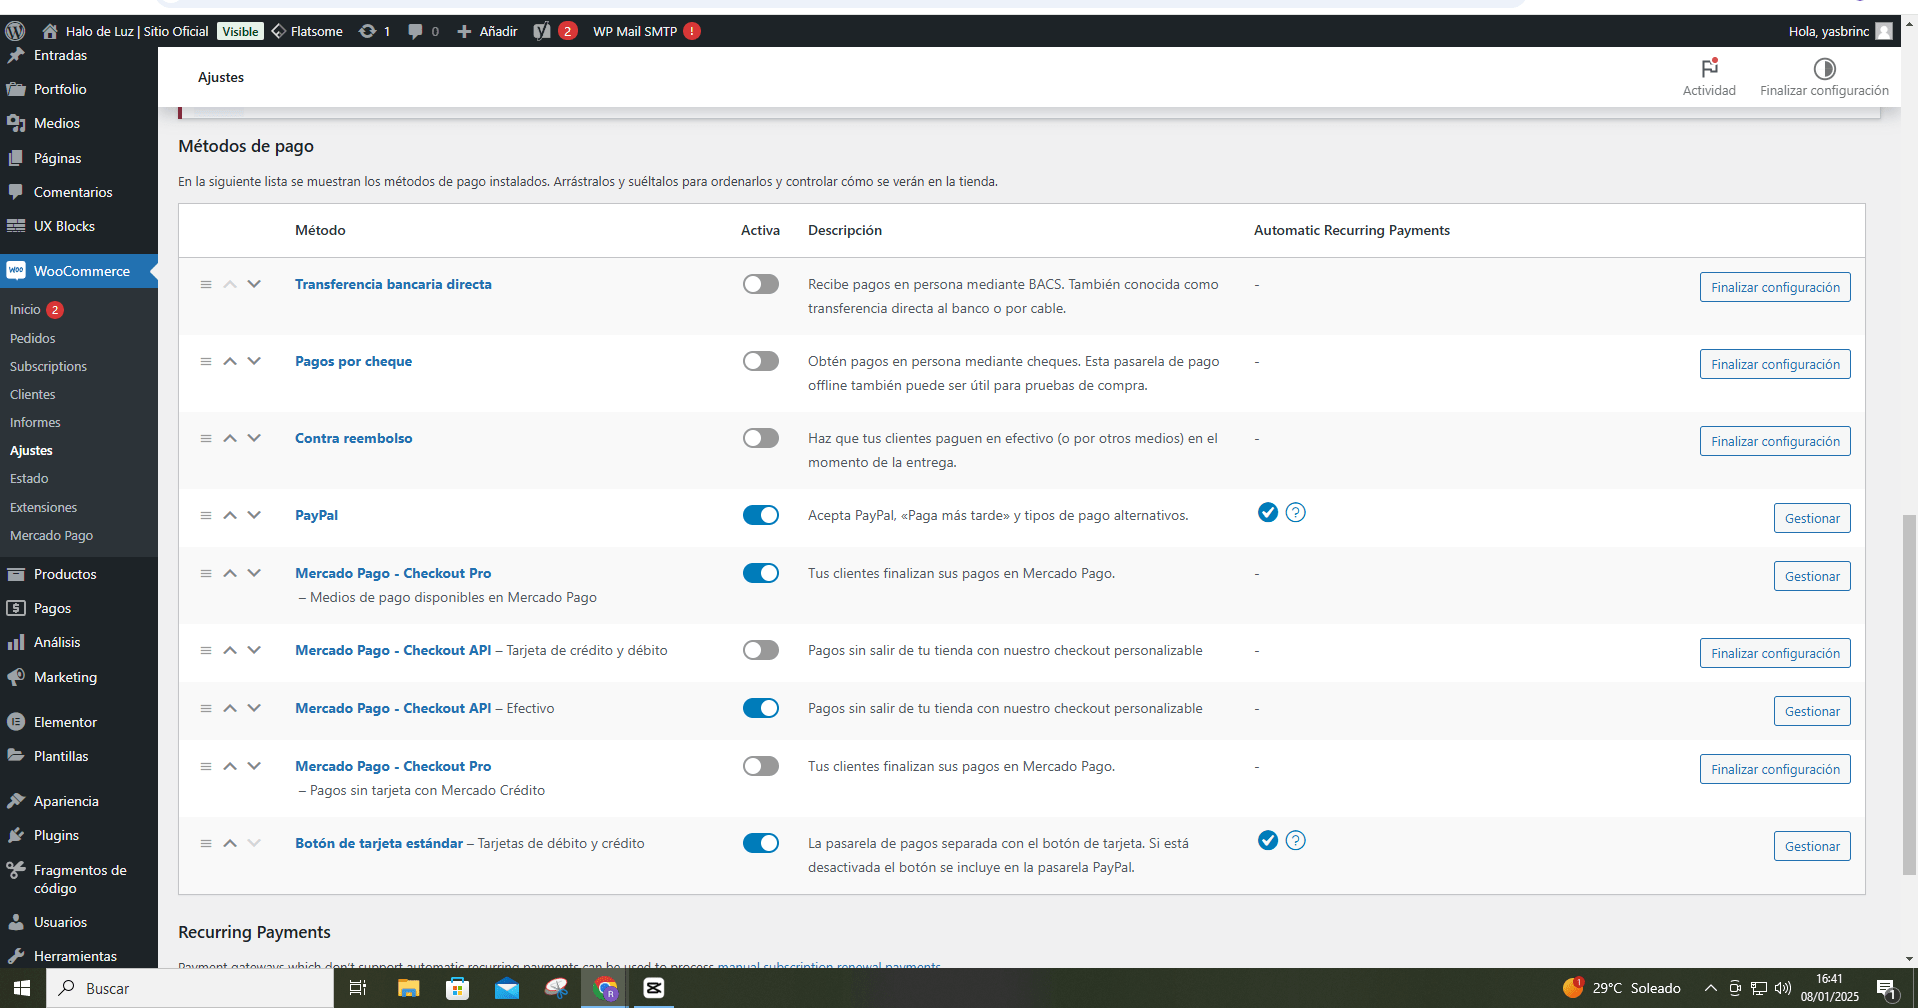Enable Checkout API Tarjeta de crédito y débito toggle
Viewport: 1918px width, 1008px height.
(x=760, y=651)
